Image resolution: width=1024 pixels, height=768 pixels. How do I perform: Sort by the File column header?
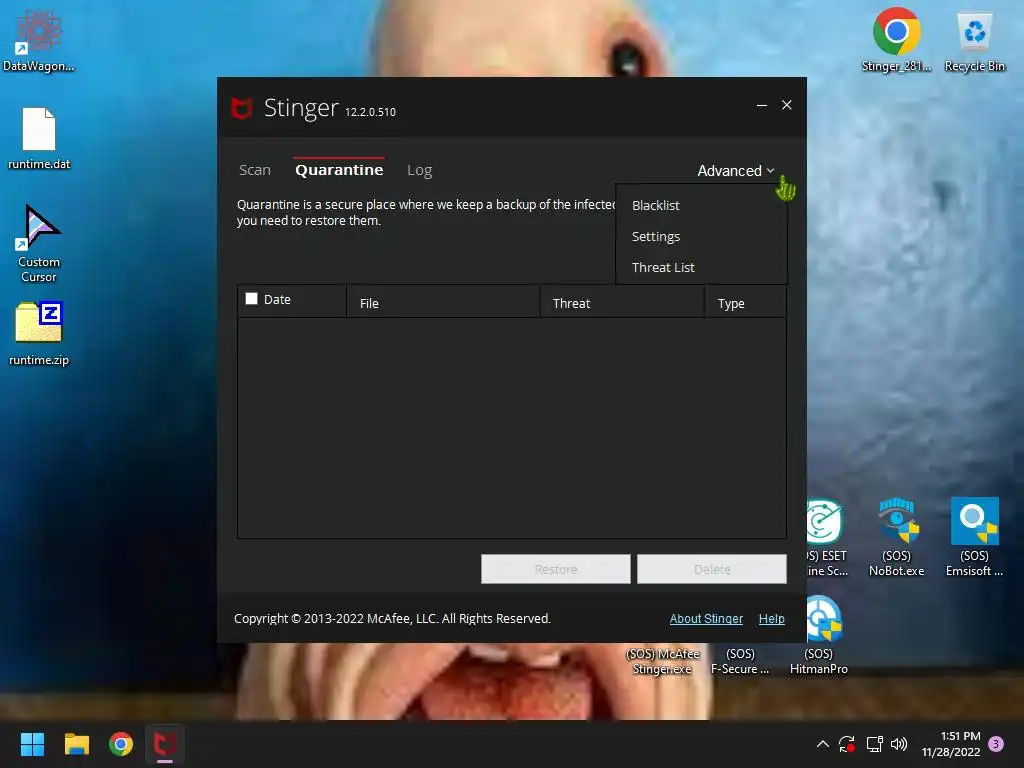tap(443, 302)
